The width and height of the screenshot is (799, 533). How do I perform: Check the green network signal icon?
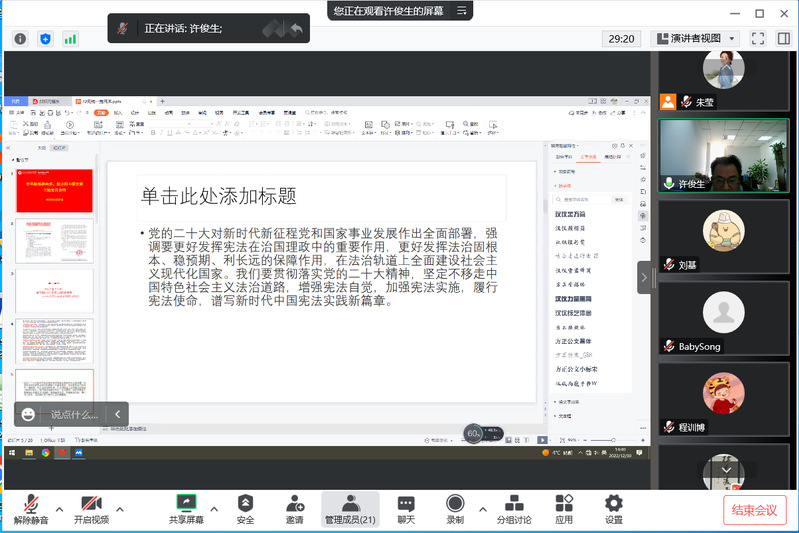pos(70,39)
